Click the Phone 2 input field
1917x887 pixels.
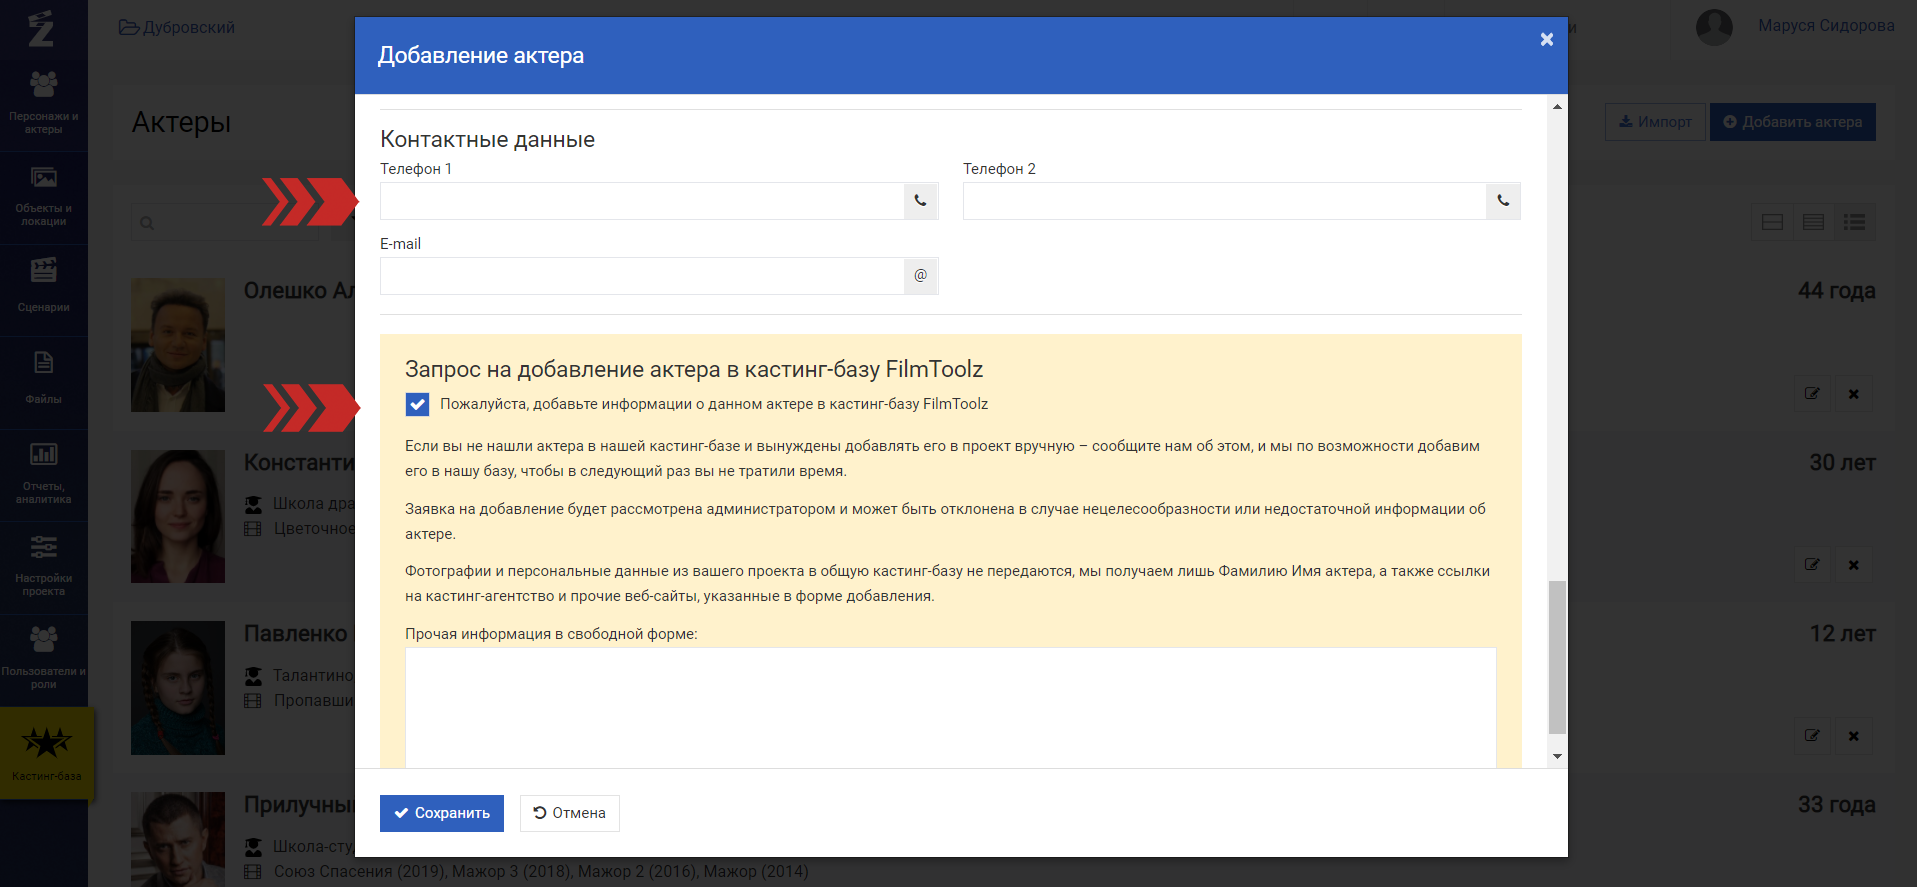(x=1225, y=201)
